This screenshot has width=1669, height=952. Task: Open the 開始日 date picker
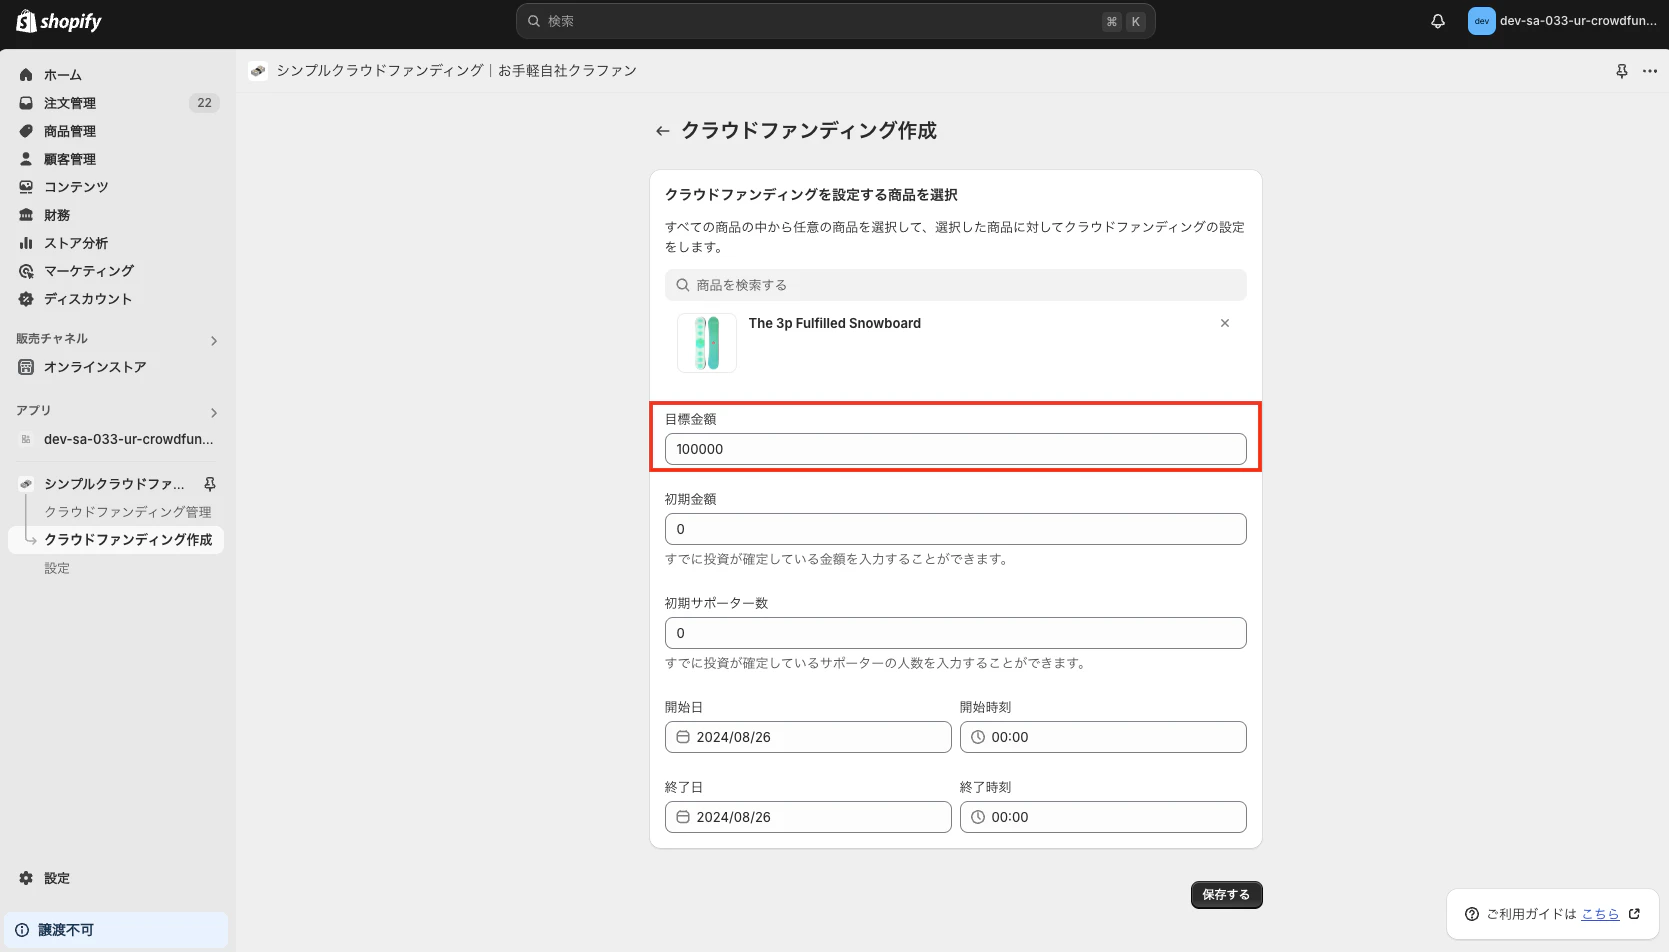pos(807,737)
